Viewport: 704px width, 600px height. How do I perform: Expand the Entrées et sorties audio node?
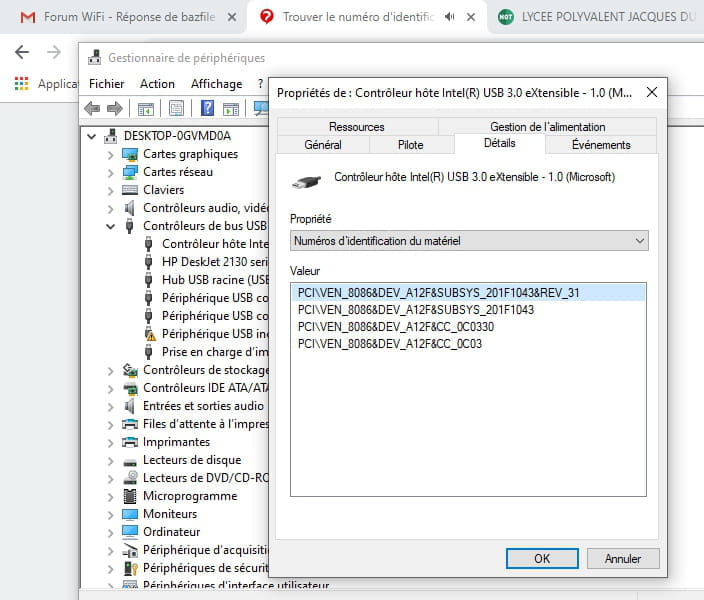click(110, 407)
